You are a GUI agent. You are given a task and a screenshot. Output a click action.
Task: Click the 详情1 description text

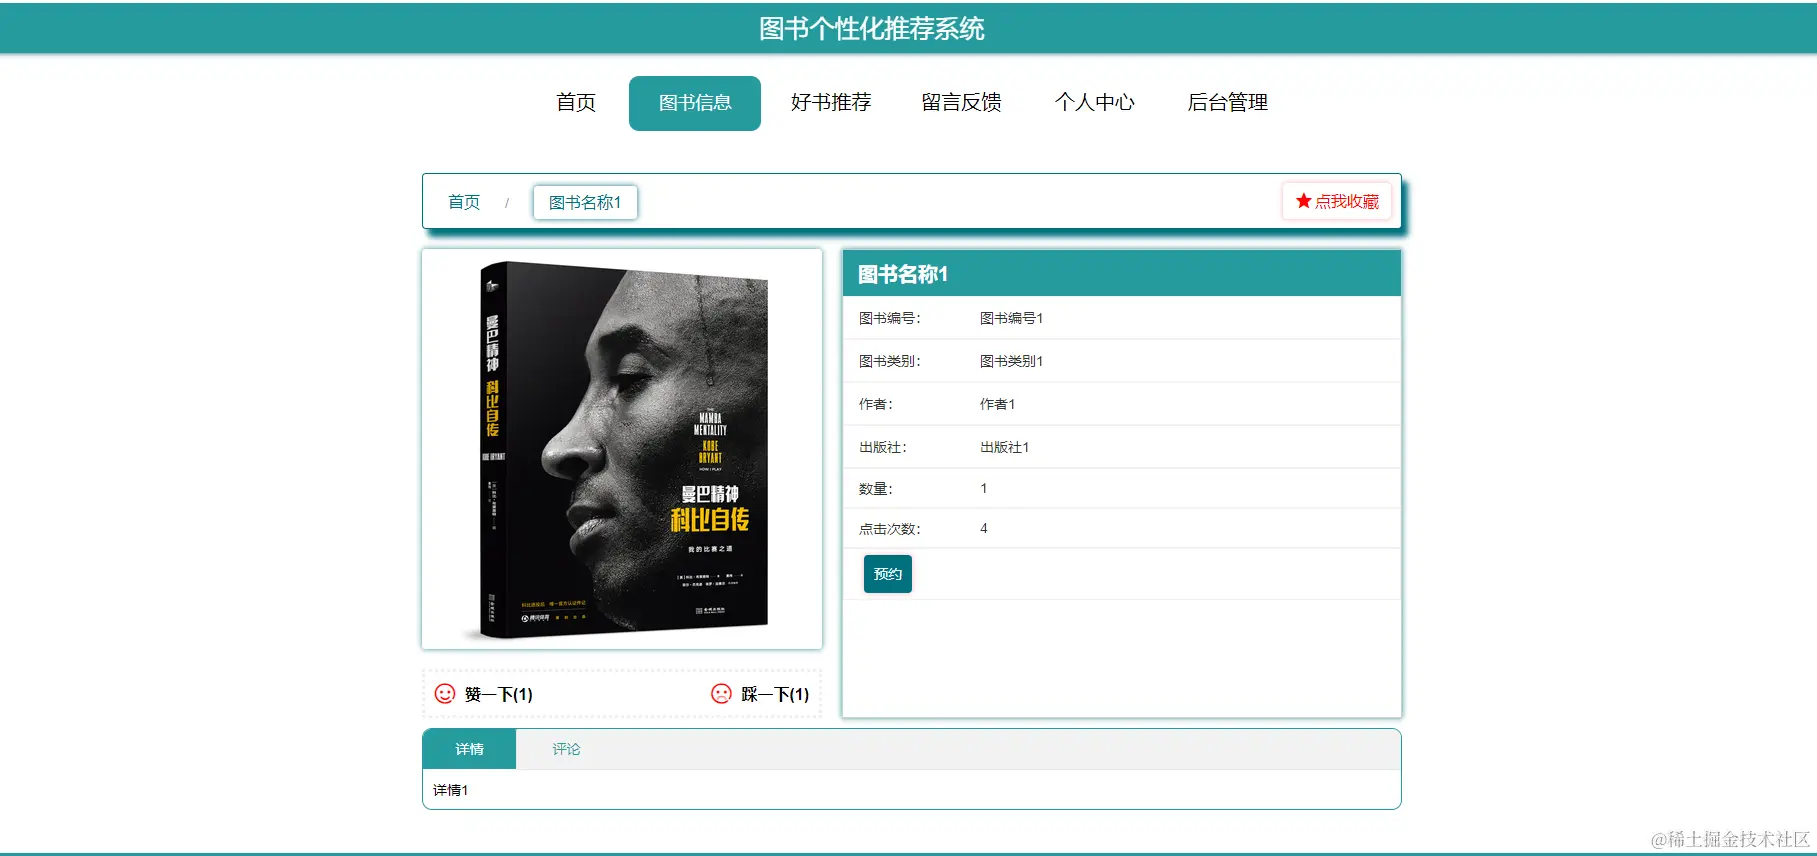pyautogui.click(x=450, y=790)
